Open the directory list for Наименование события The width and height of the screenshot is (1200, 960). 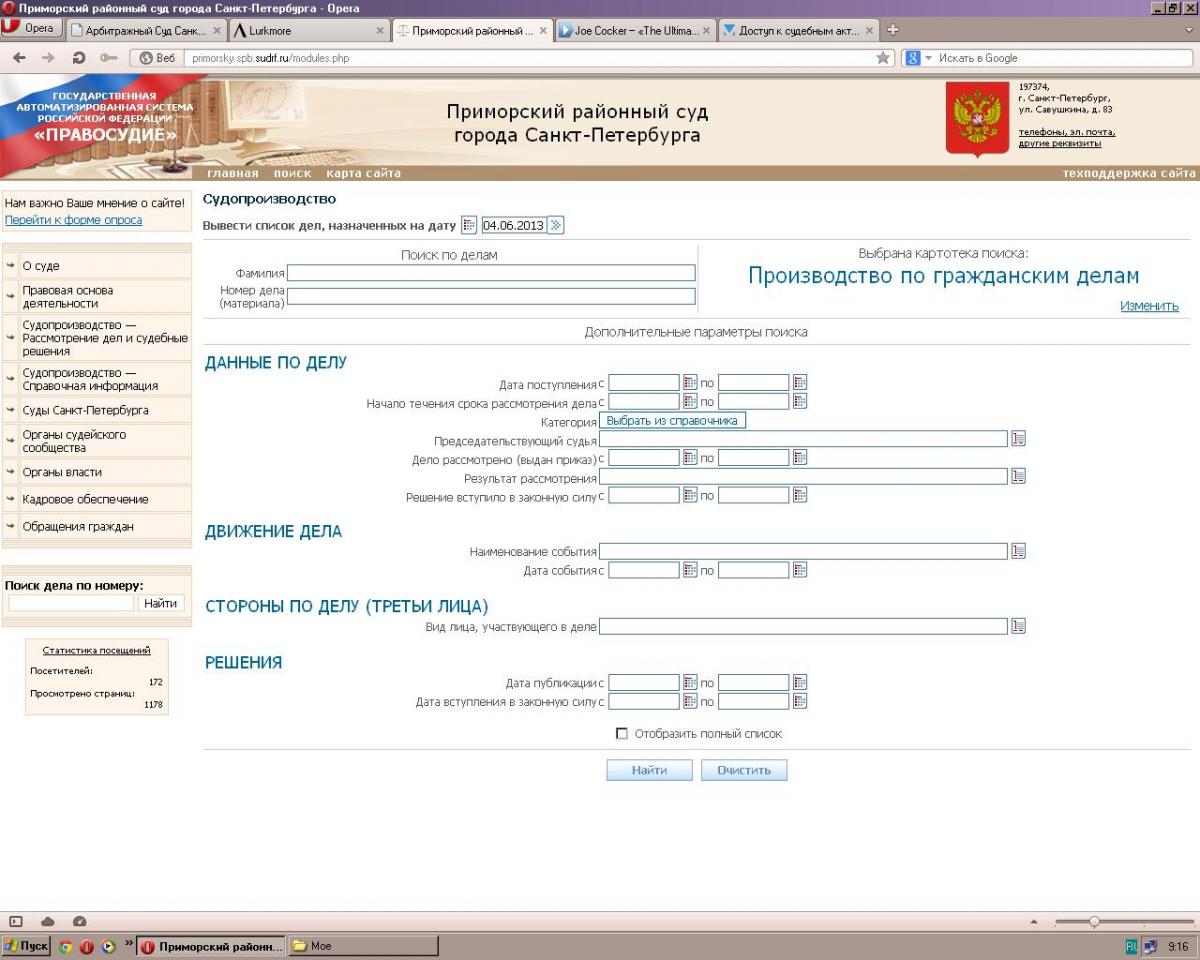point(1019,551)
